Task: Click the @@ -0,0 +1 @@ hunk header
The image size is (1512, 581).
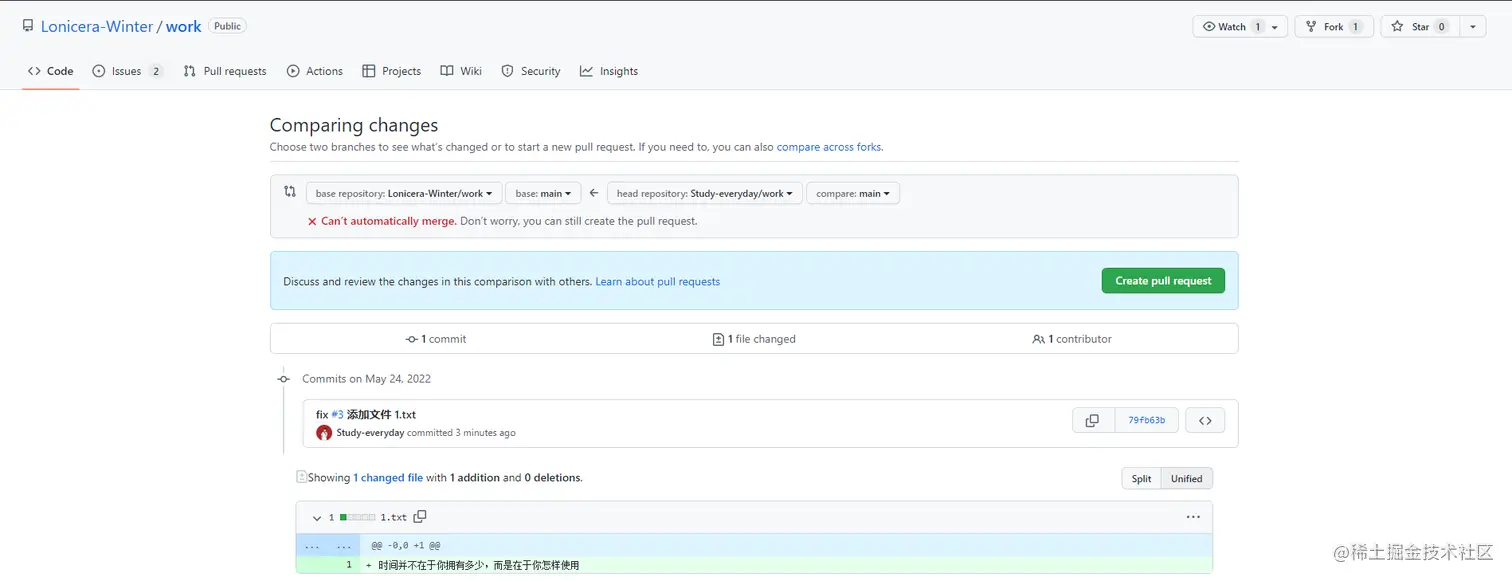Action: click(406, 546)
